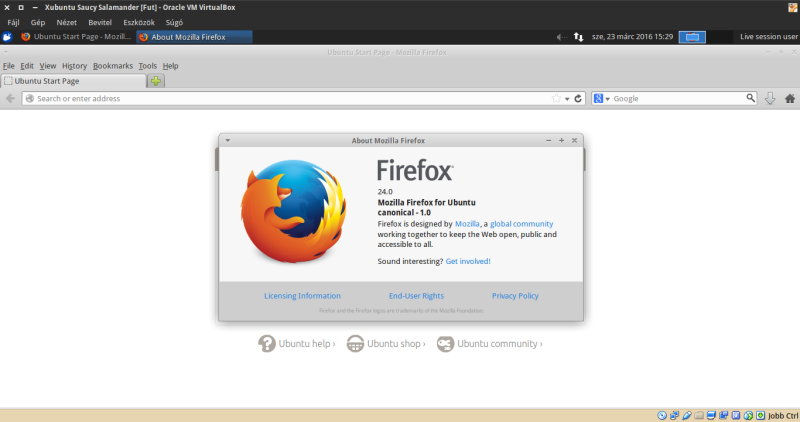The width and height of the screenshot is (800, 422).
Task: Open the Live session user menu
Action: click(769, 37)
